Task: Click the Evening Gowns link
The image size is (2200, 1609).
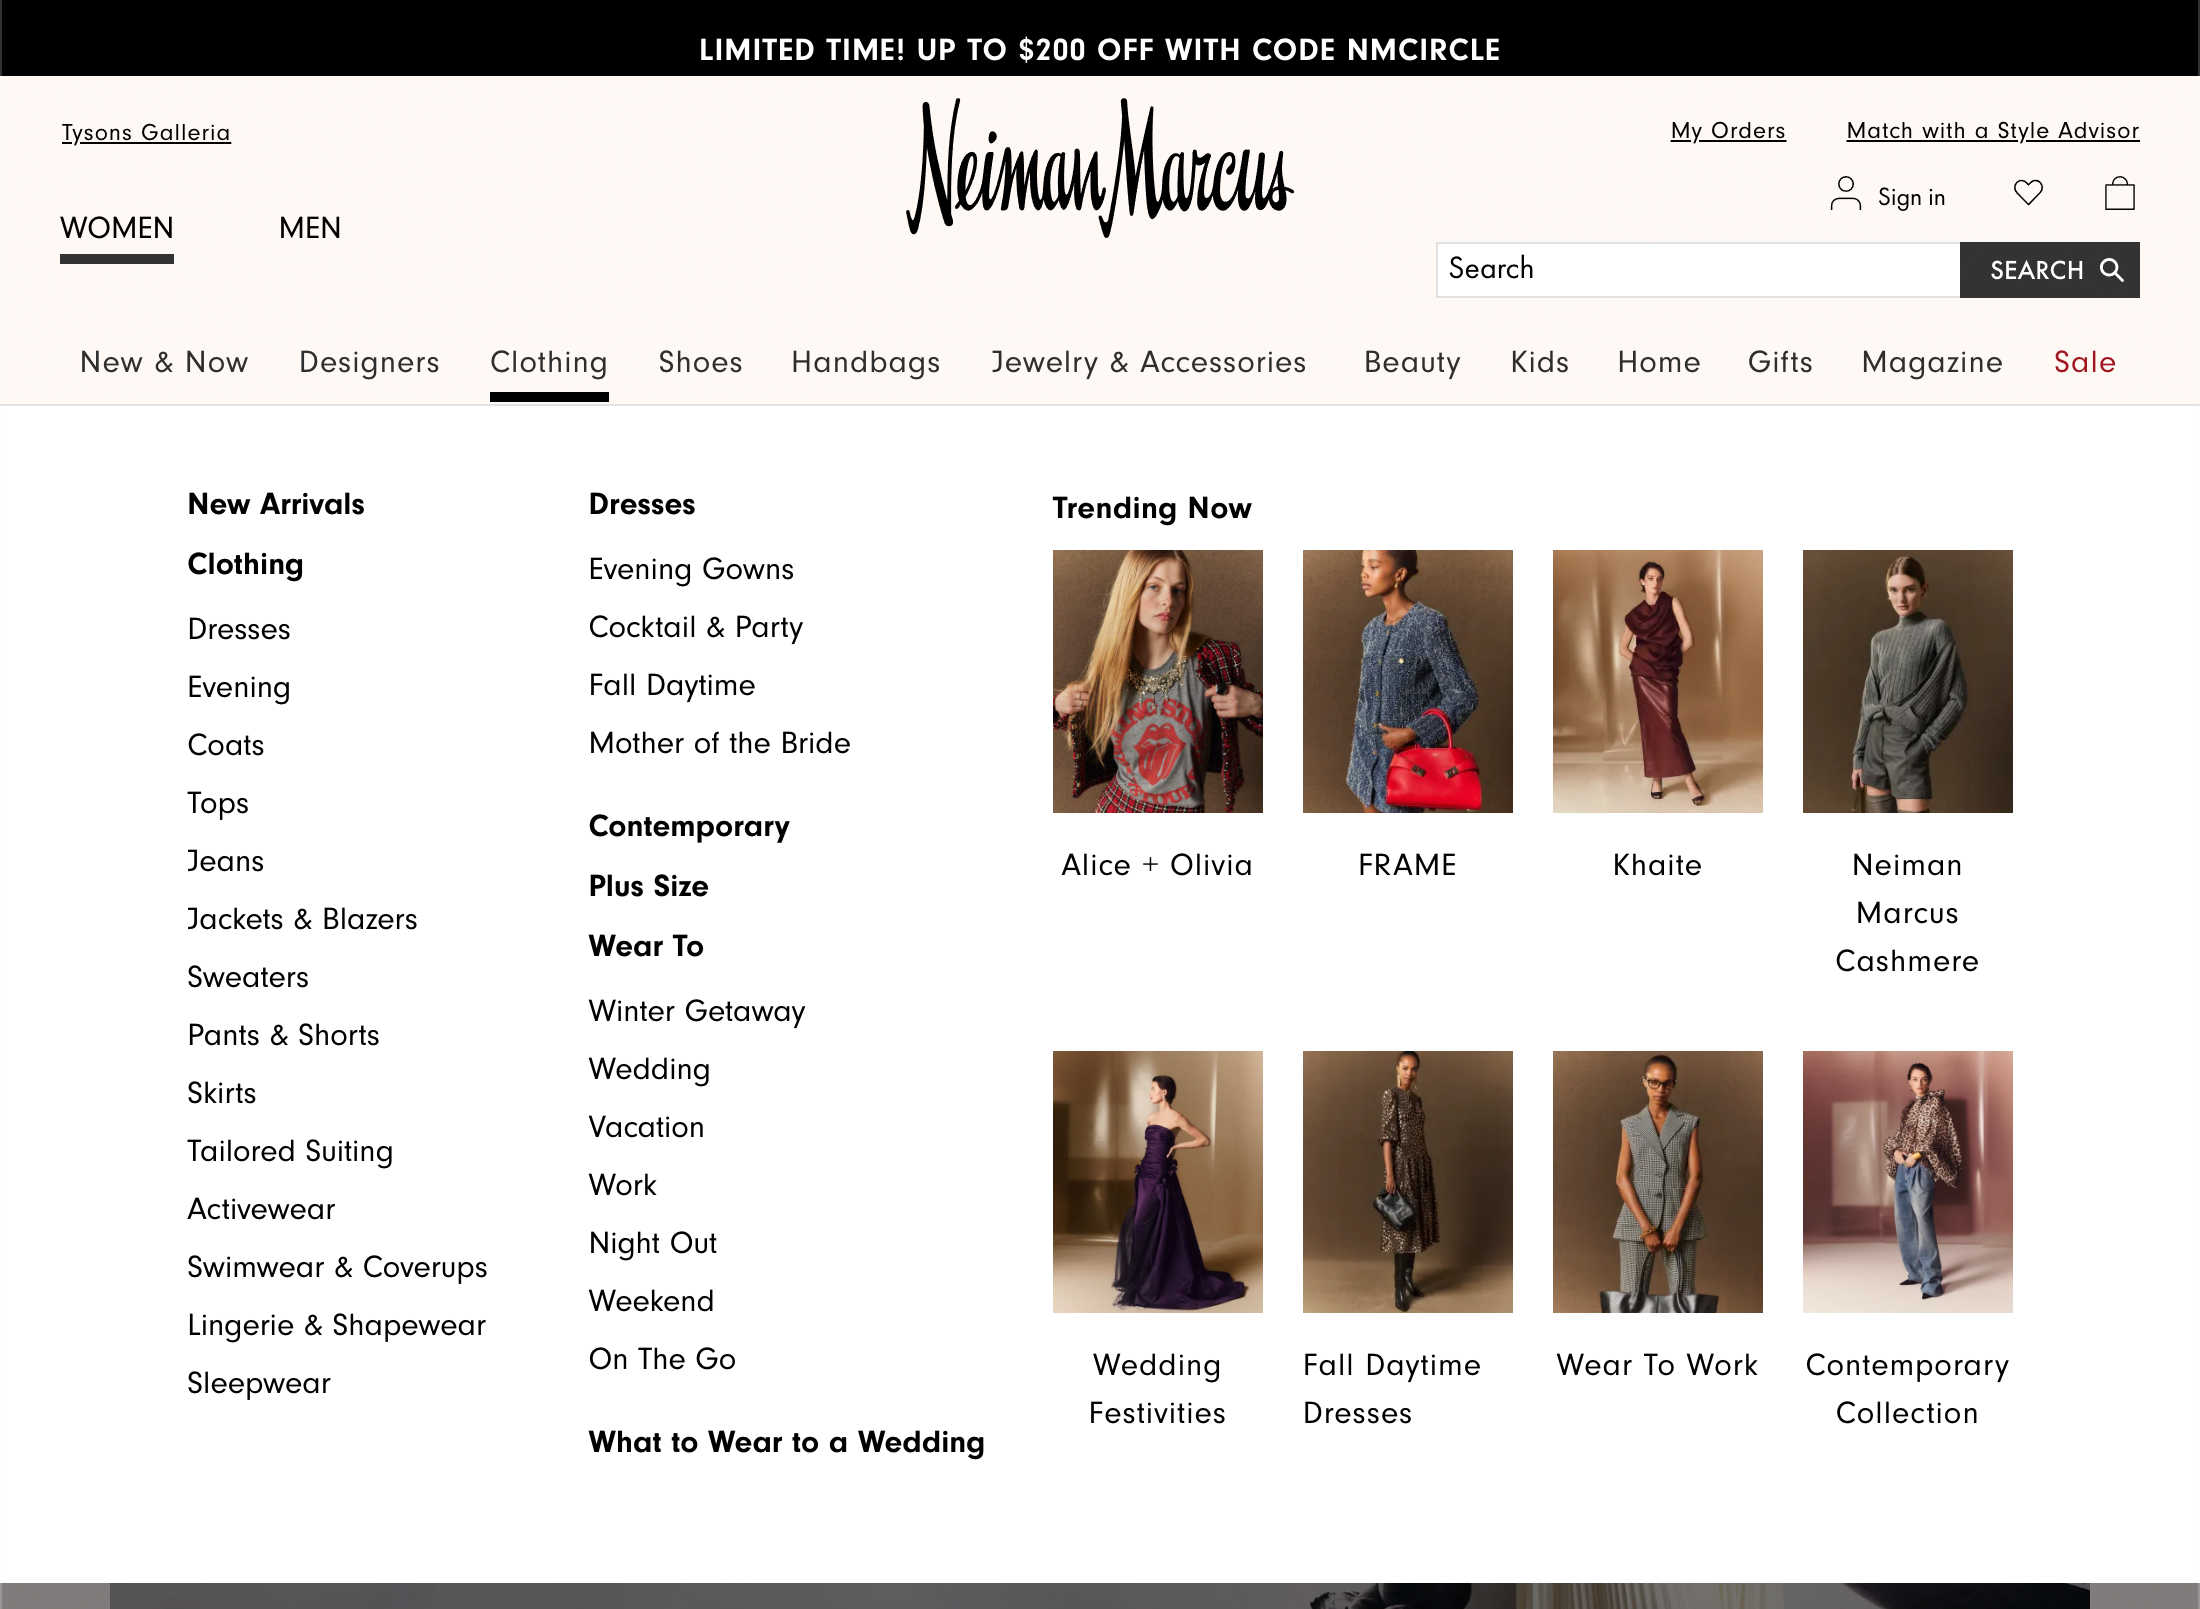Action: (x=691, y=569)
